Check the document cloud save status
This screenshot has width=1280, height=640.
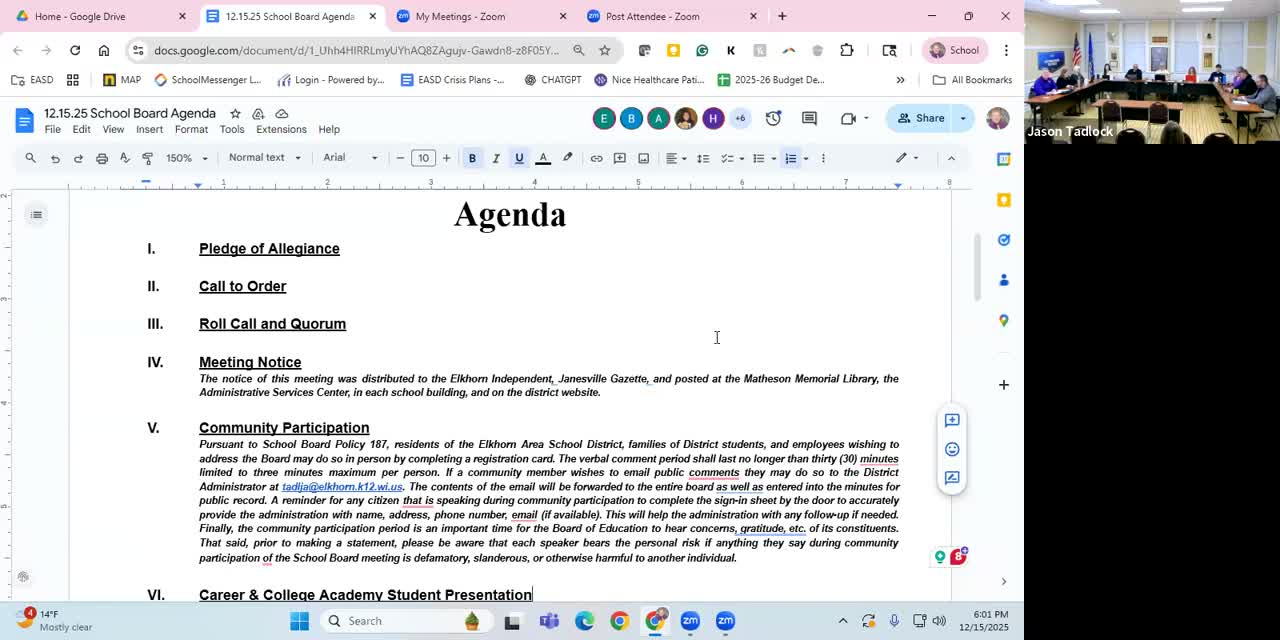click(x=282, y=113)
